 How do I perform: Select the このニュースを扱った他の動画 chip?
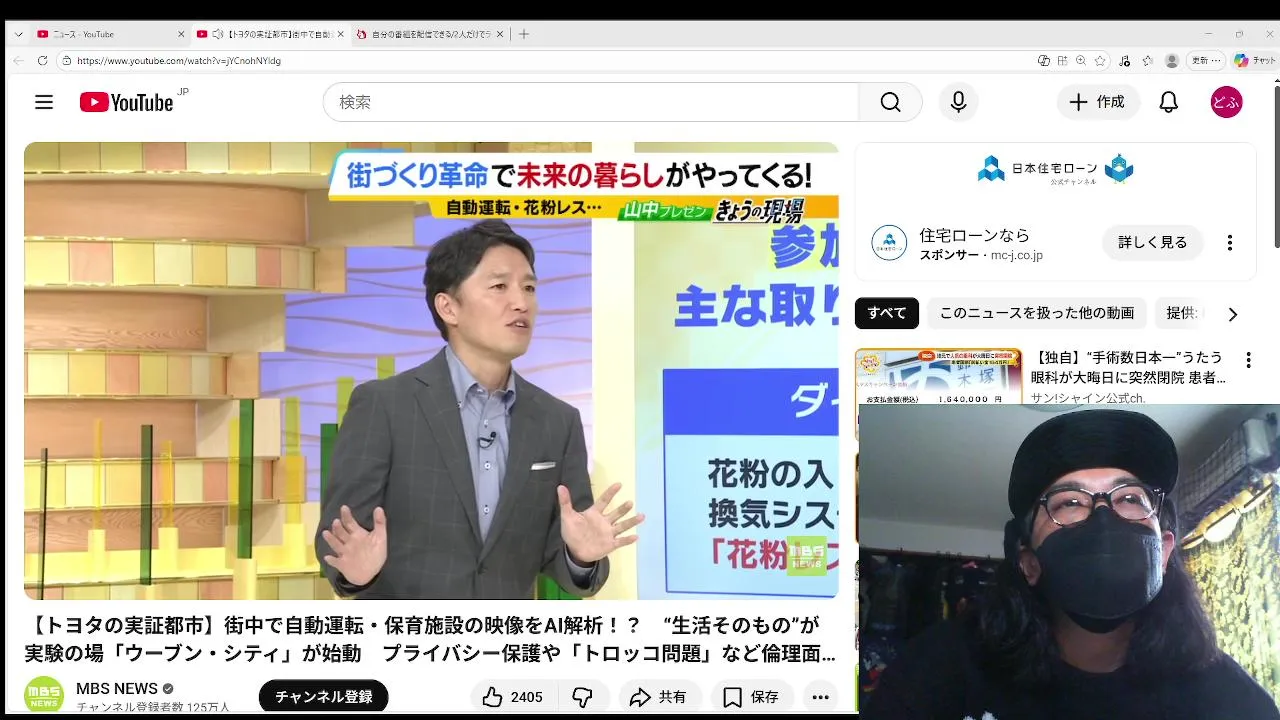click(1036, 313)
